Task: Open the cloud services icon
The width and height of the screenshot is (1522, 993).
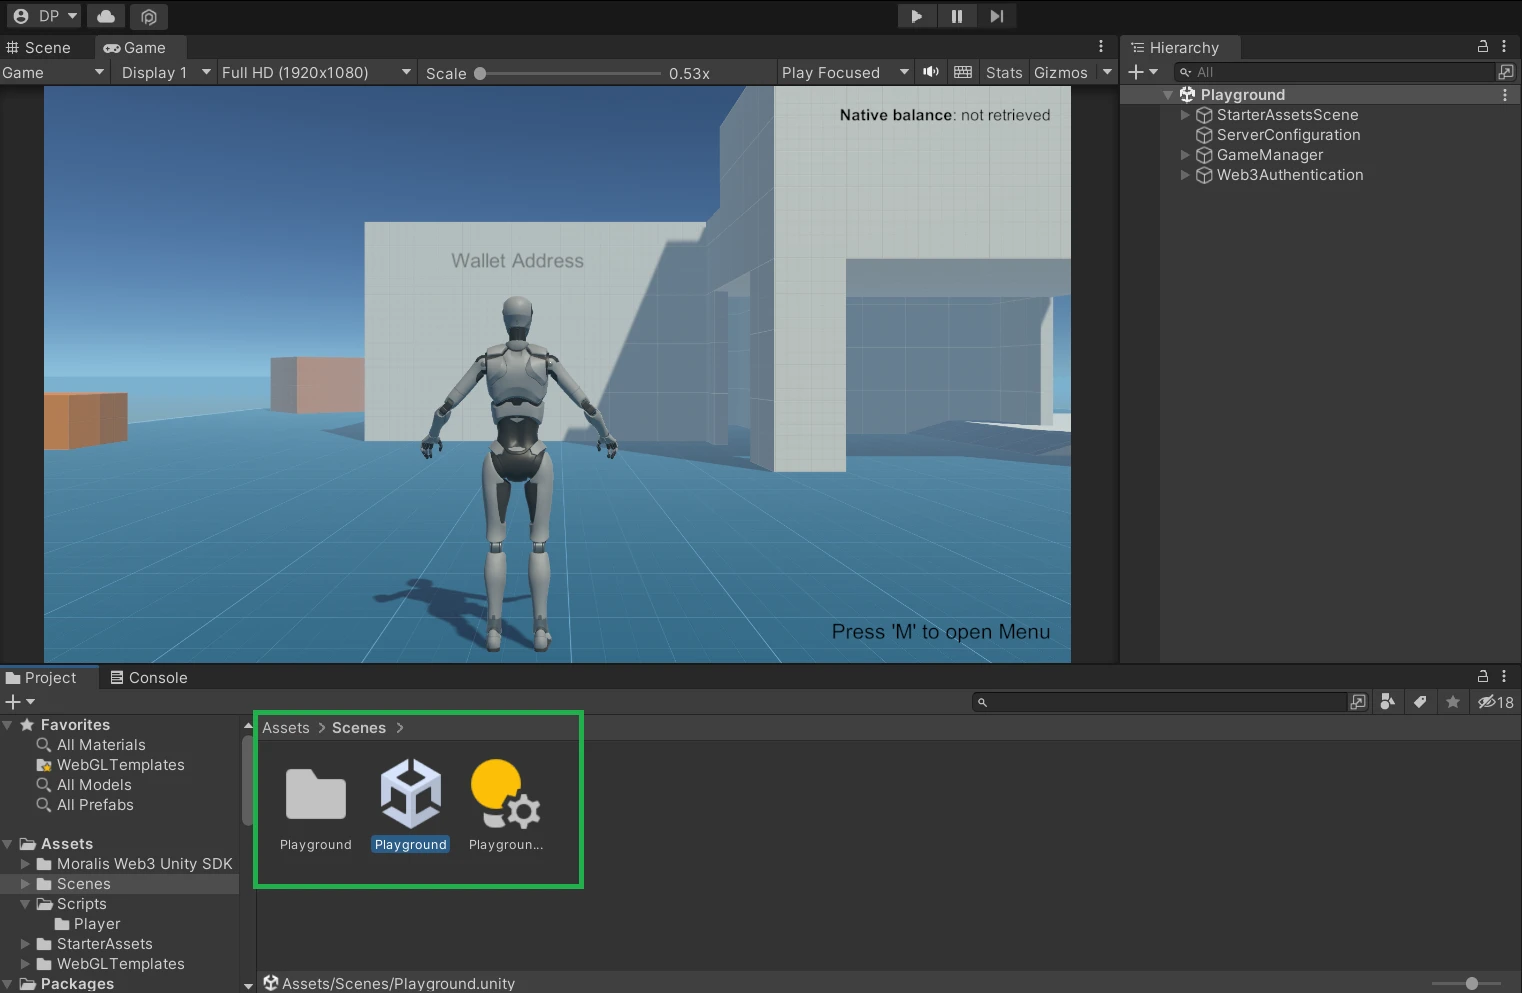Action: tap(106, 16)
